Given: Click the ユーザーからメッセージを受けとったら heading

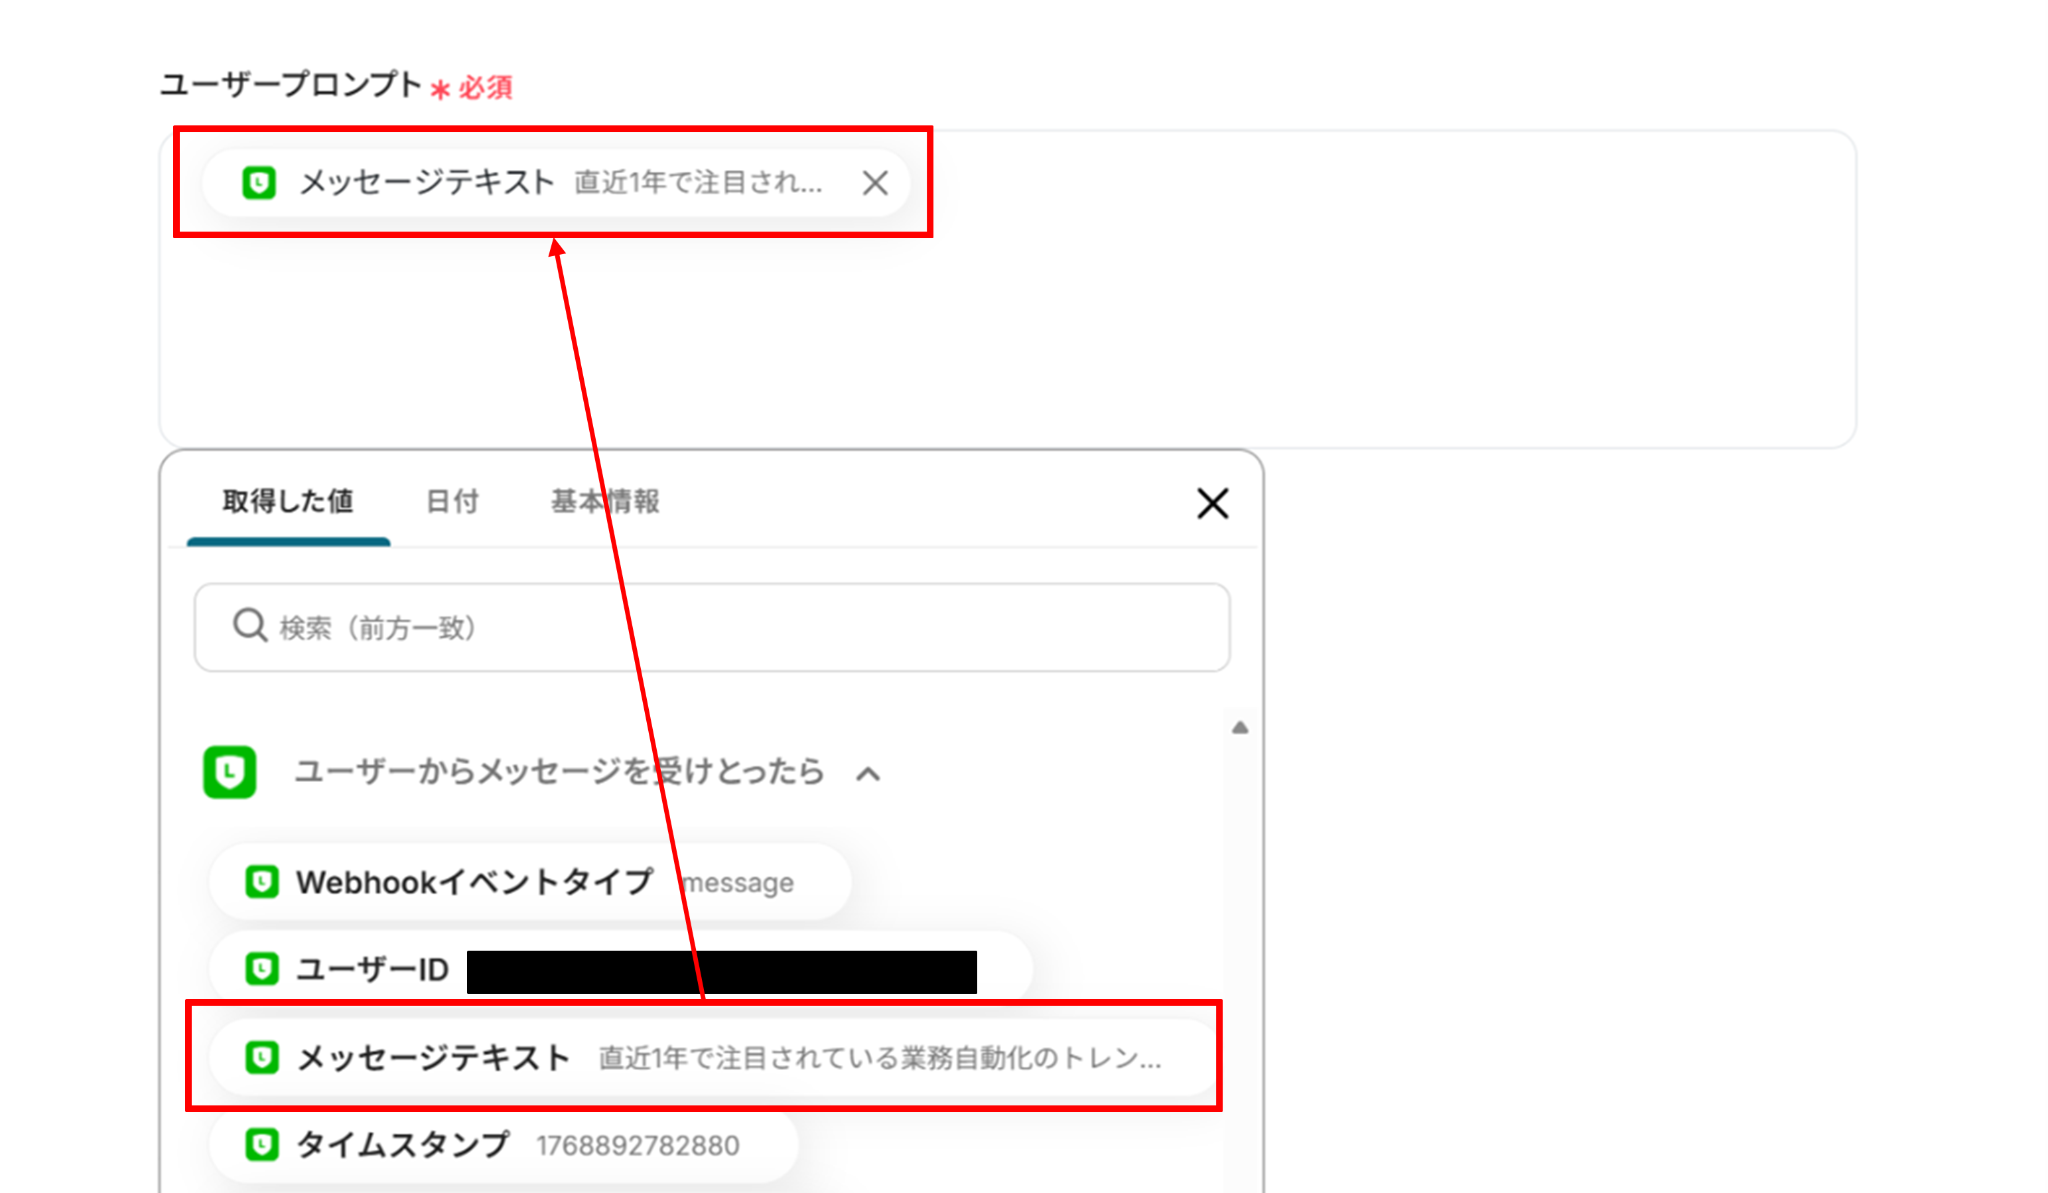Looking at the screenshot, I should [x=558, y=772].
